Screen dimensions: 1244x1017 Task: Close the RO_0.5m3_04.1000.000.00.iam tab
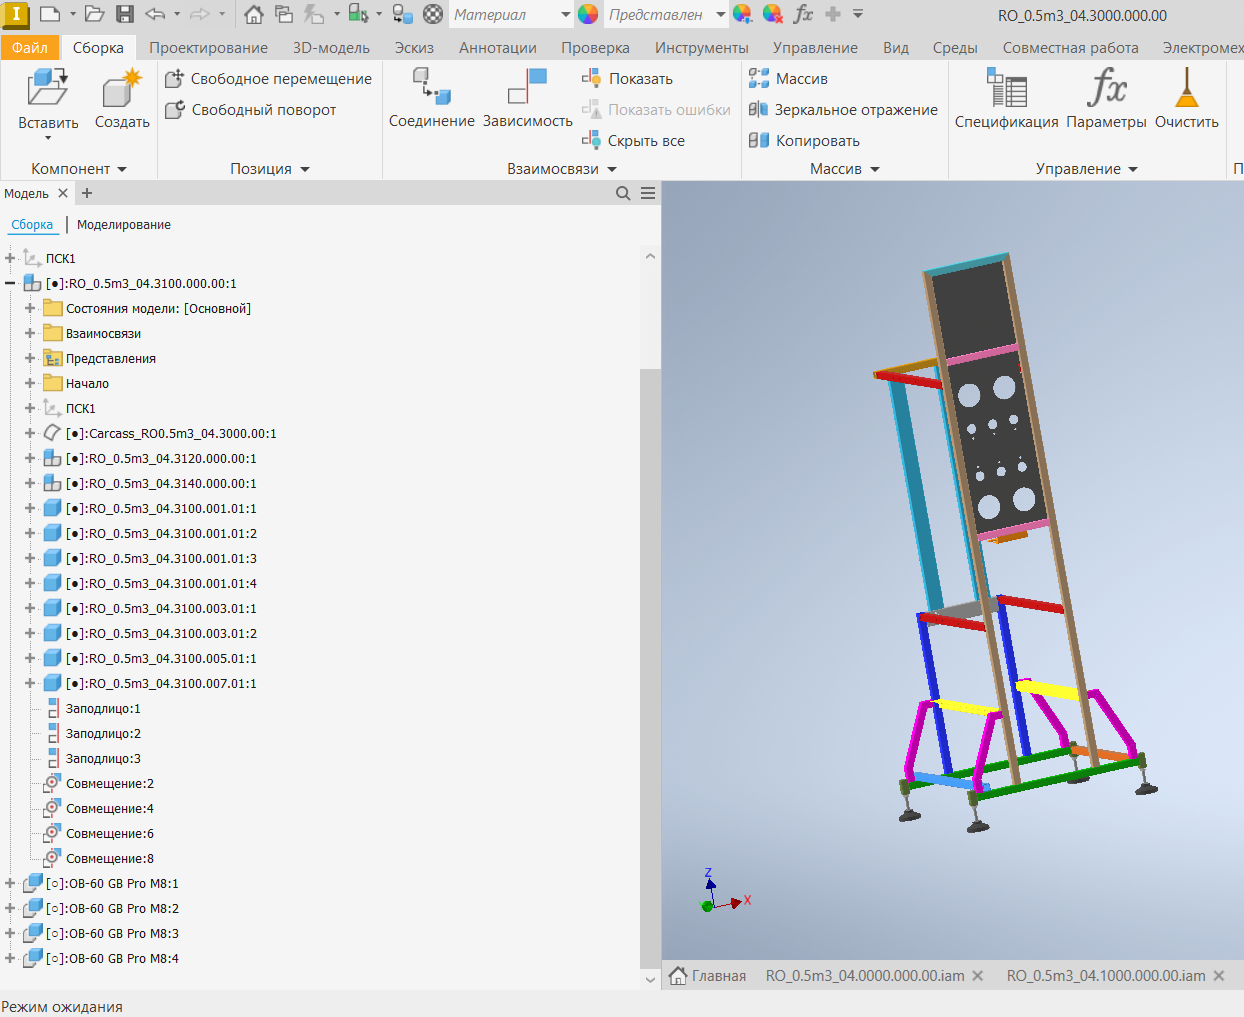click(x=1219, y=976)
